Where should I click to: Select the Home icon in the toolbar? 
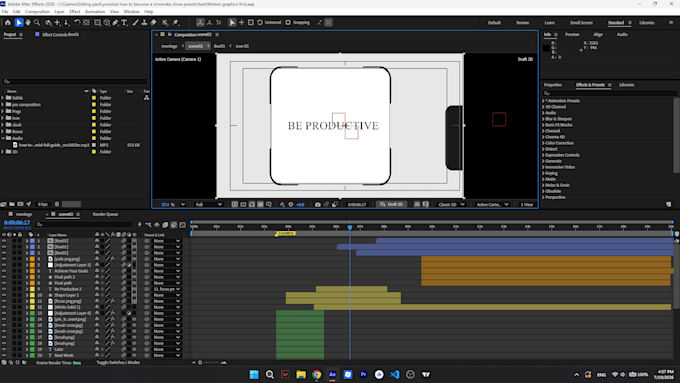8,23
